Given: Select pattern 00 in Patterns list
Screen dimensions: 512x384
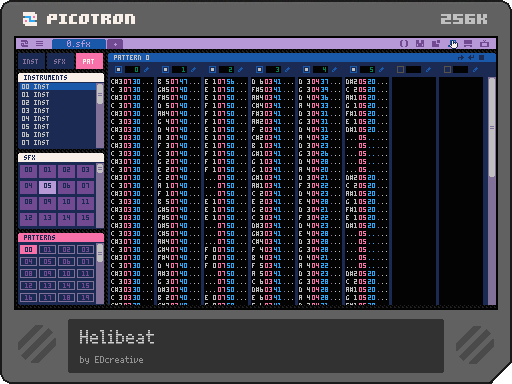Looking at the screenshot, I should click(x=28, y=250).
